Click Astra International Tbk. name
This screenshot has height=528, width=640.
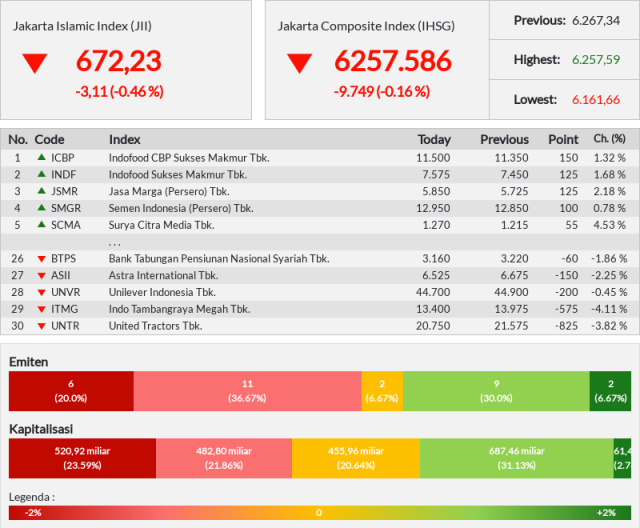coord(163,275)
